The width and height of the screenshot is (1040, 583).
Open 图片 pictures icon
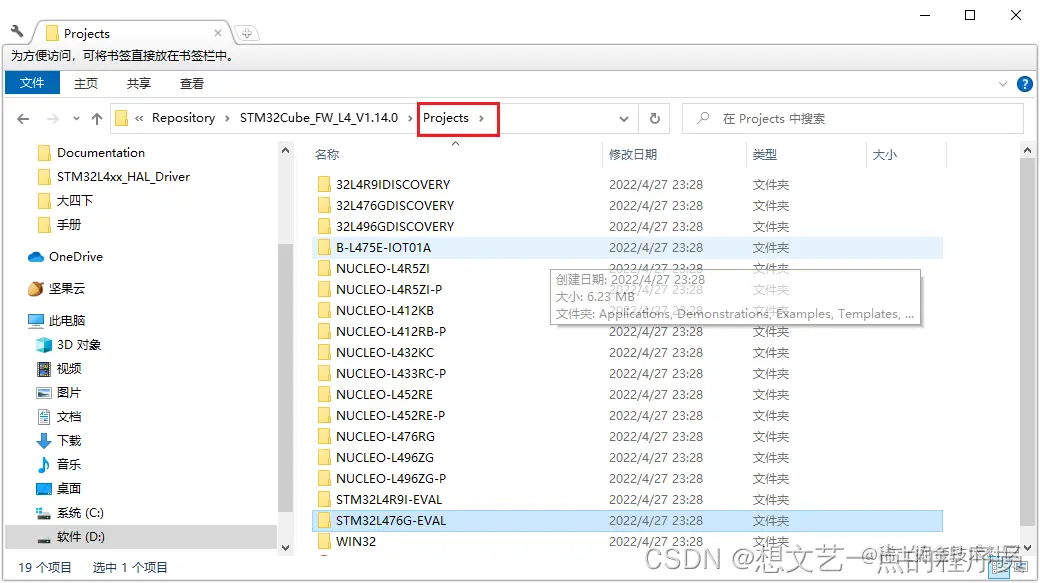pos(44,393)
